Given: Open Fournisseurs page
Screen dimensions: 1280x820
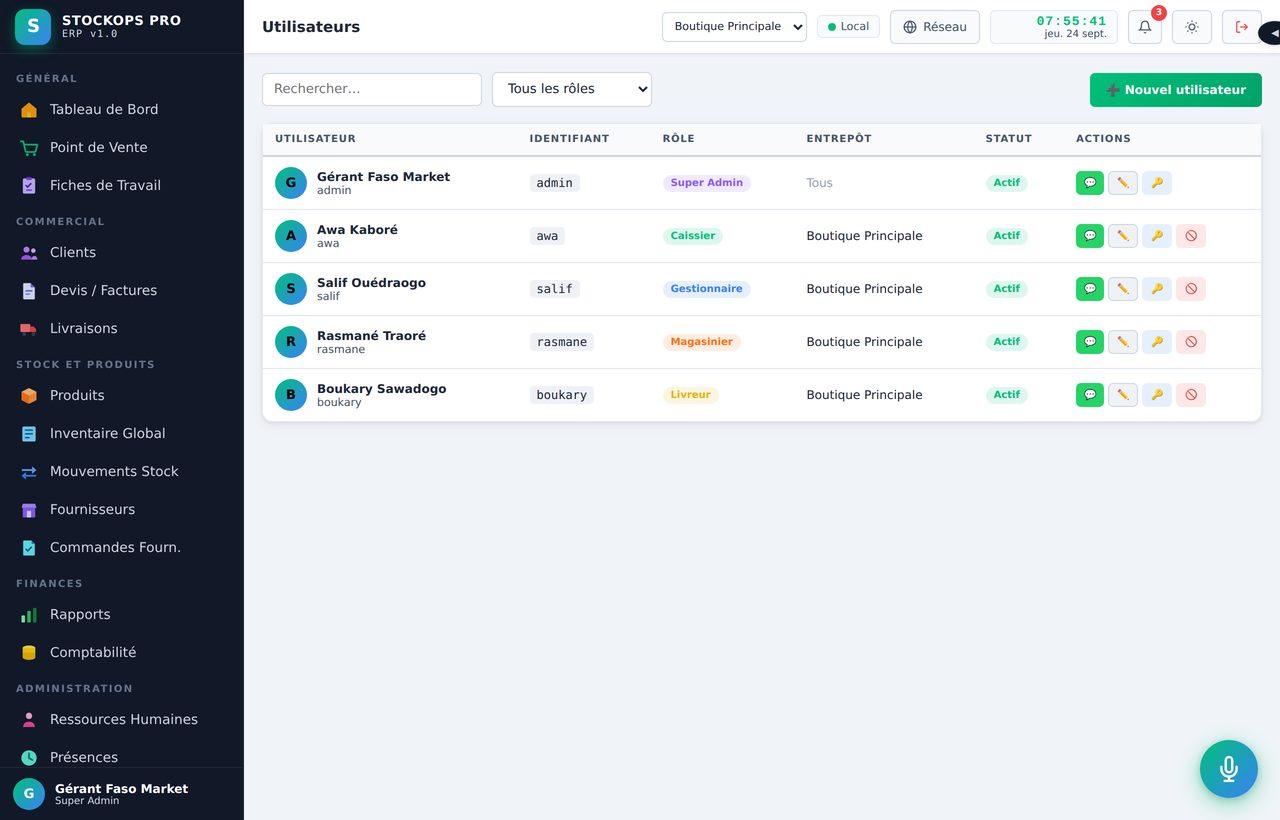Looking at the screenshot, I should [122, 510].
